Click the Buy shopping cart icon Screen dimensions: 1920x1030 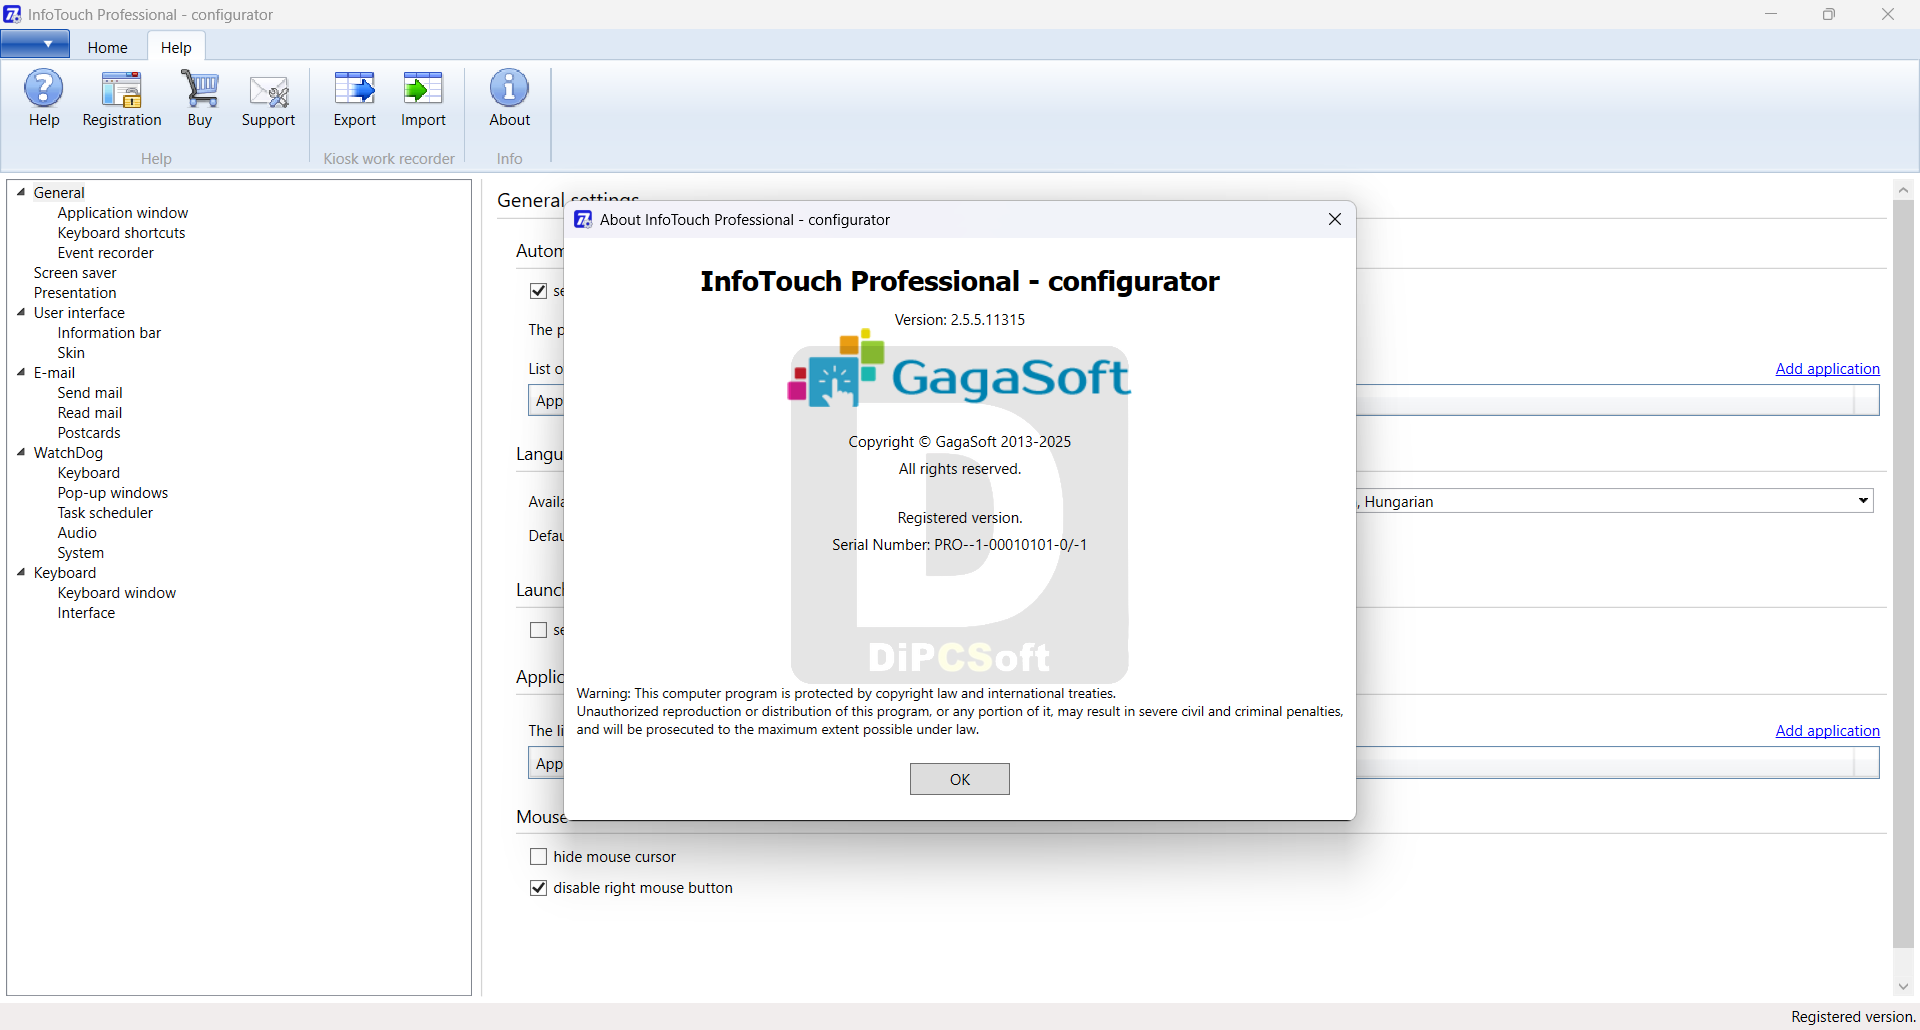coord(200,99)
